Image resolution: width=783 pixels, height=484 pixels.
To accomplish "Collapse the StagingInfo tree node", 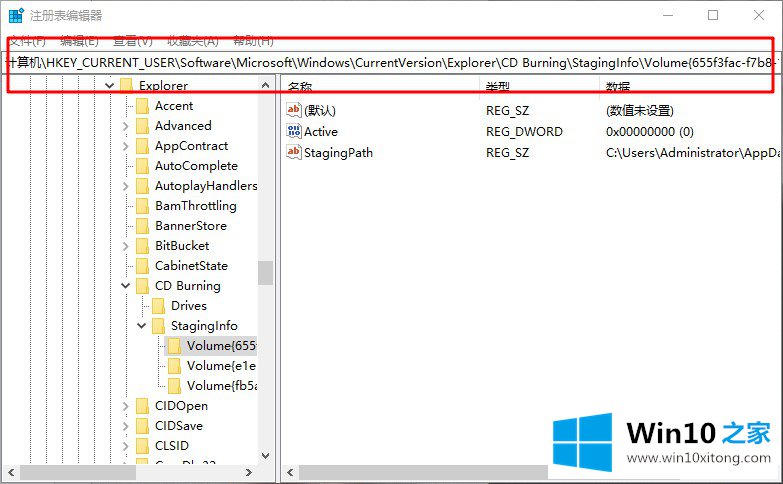I will click(x=142, y=326).
